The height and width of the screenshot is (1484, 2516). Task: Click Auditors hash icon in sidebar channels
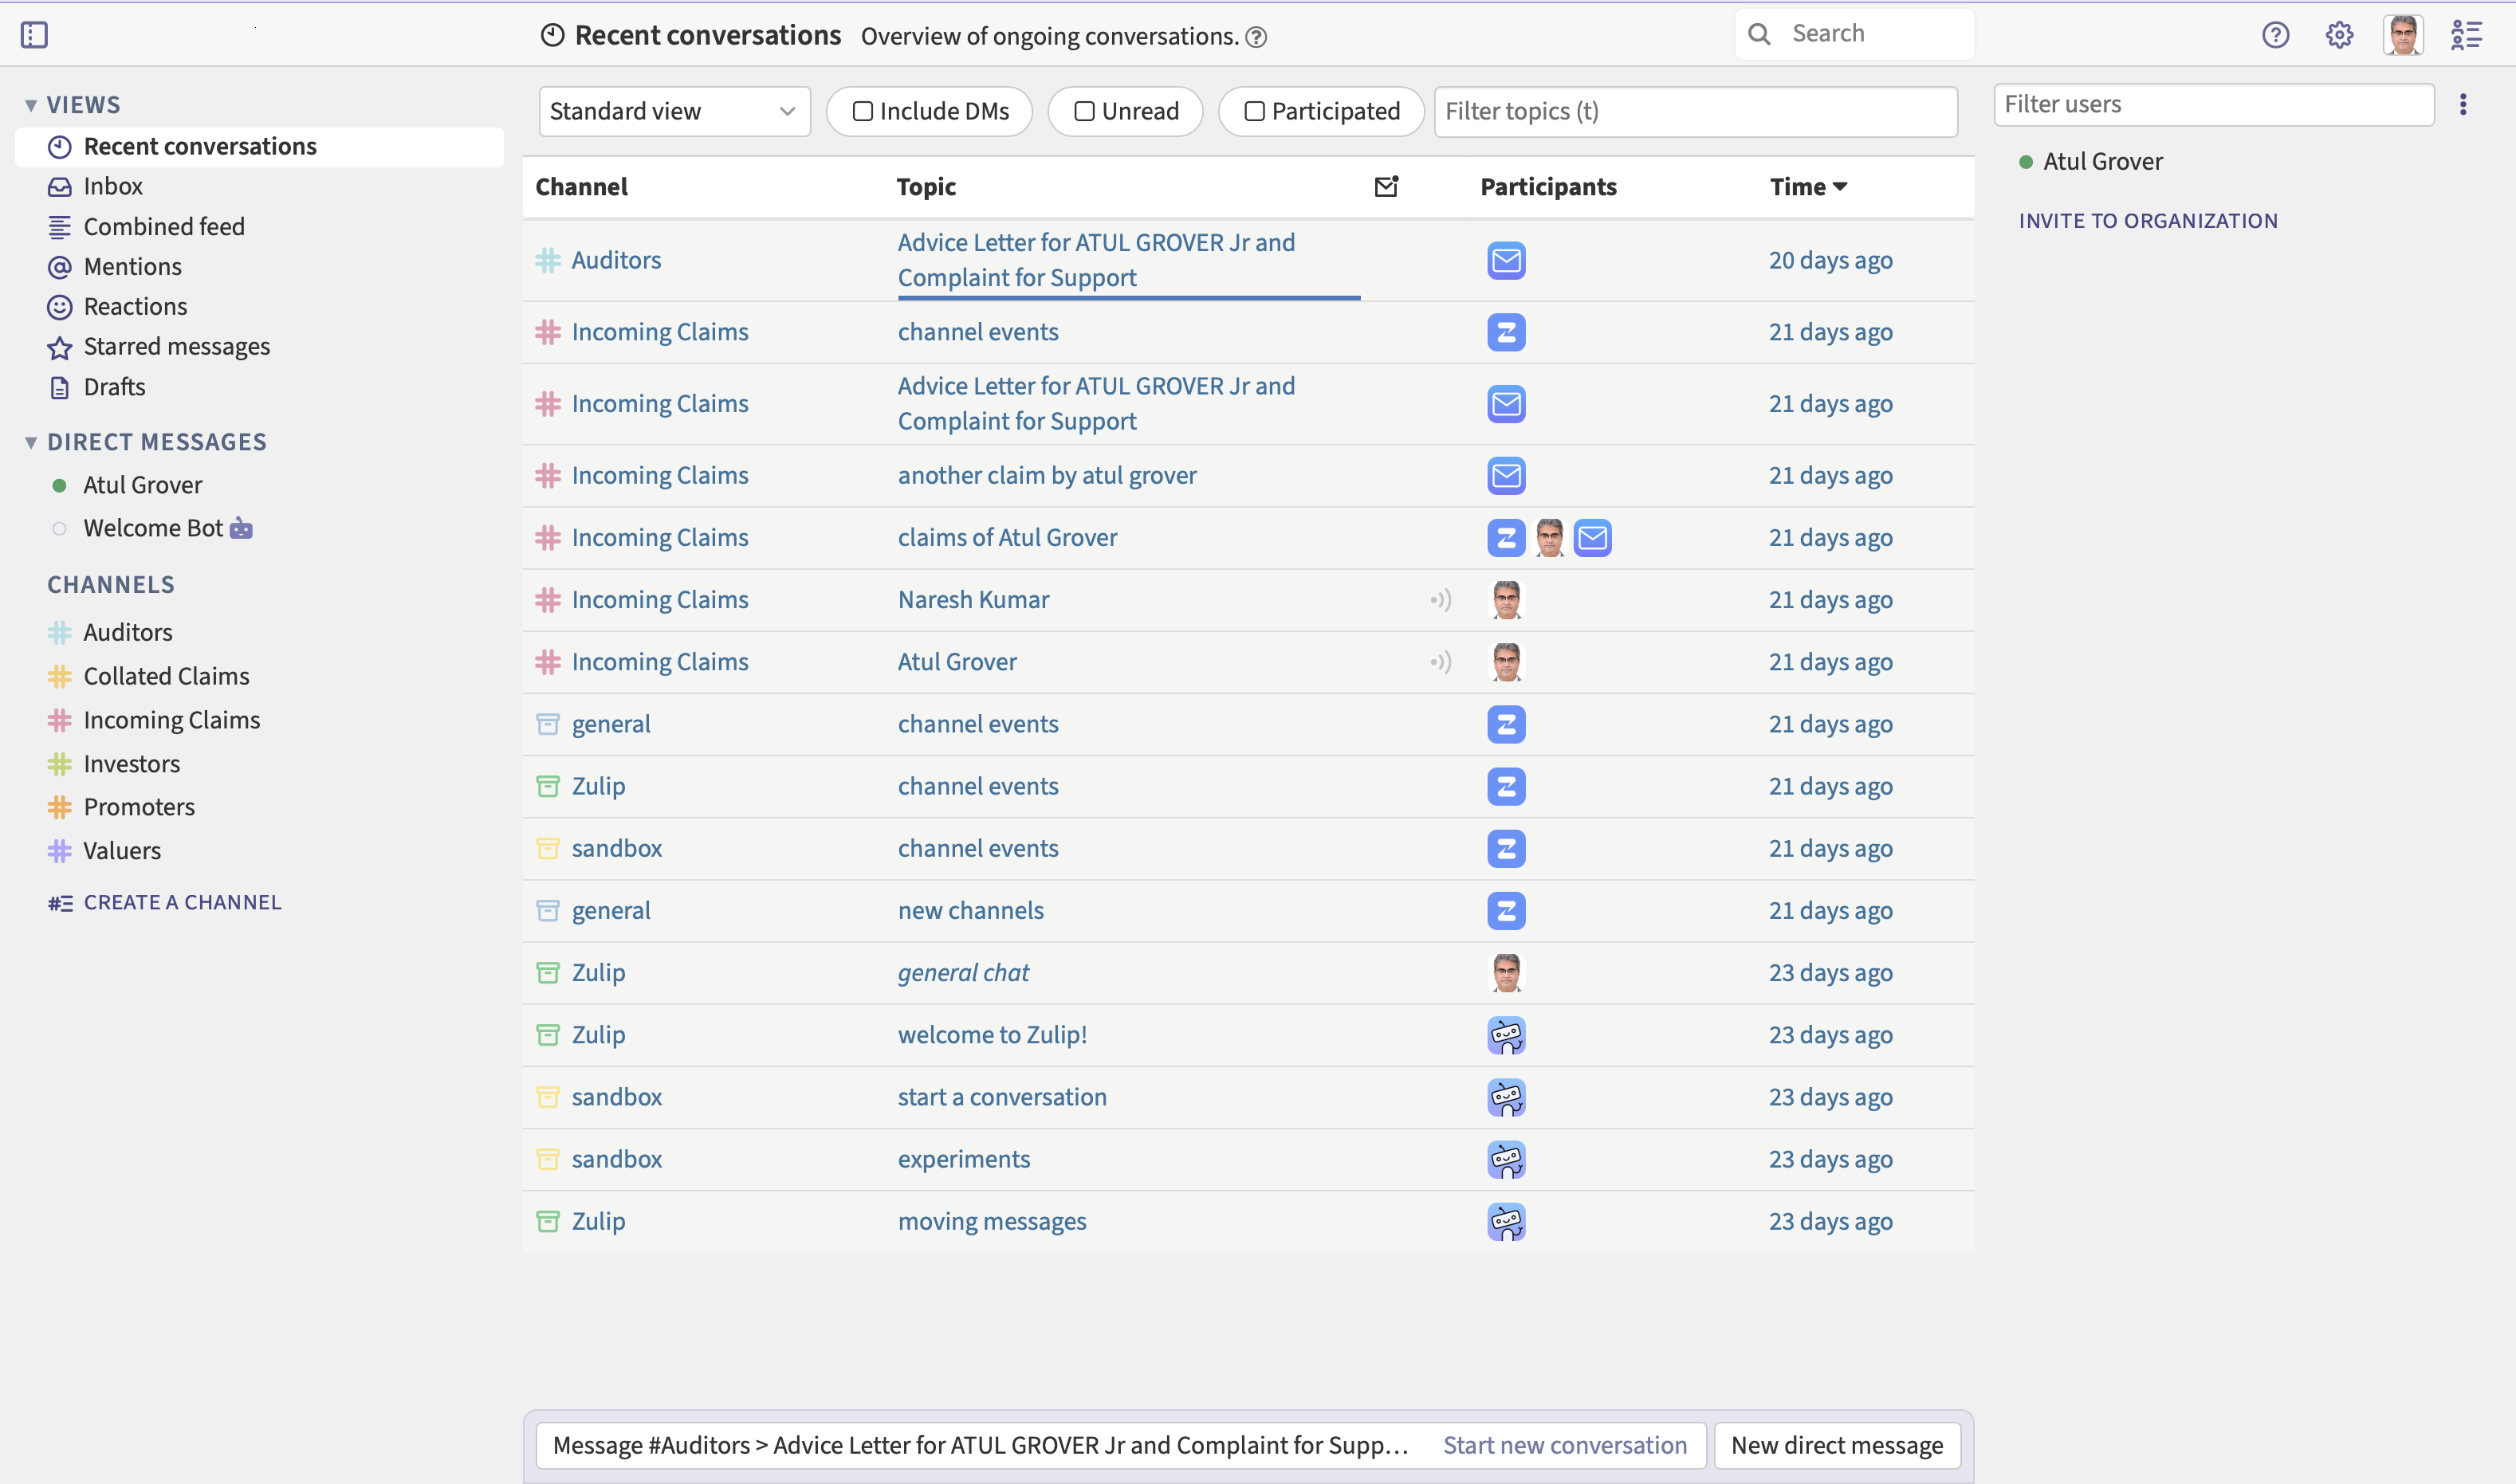click(60, 632)
